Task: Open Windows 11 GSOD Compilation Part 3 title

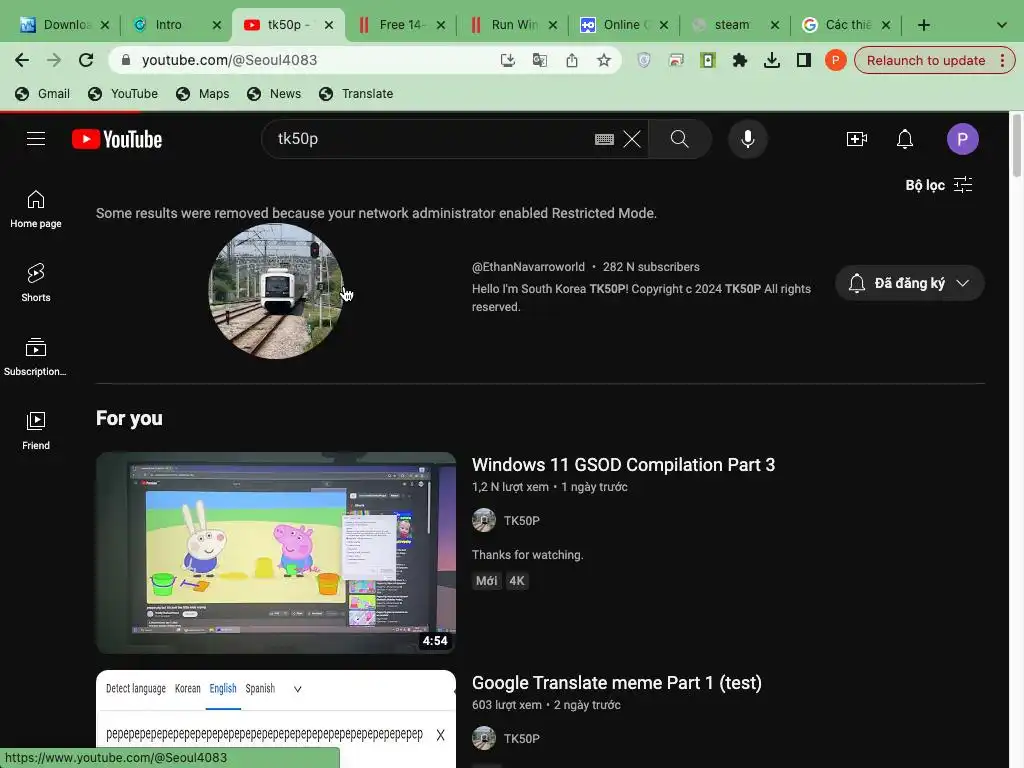Action: pyautogui.click(x=623, y=465)
